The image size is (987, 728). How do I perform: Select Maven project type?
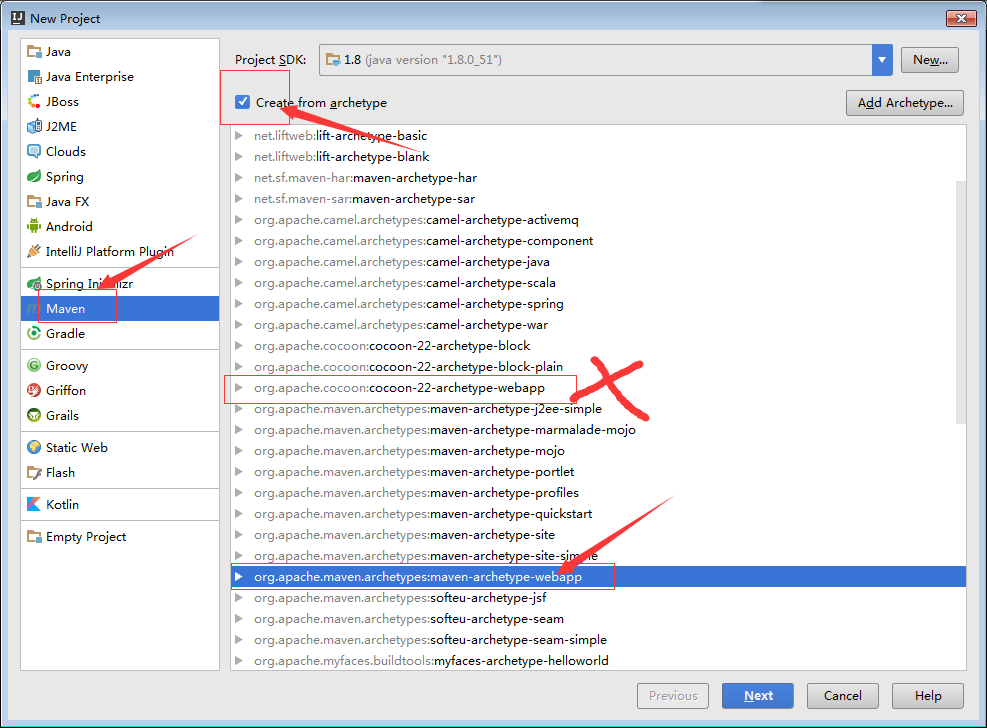[120, 308]
